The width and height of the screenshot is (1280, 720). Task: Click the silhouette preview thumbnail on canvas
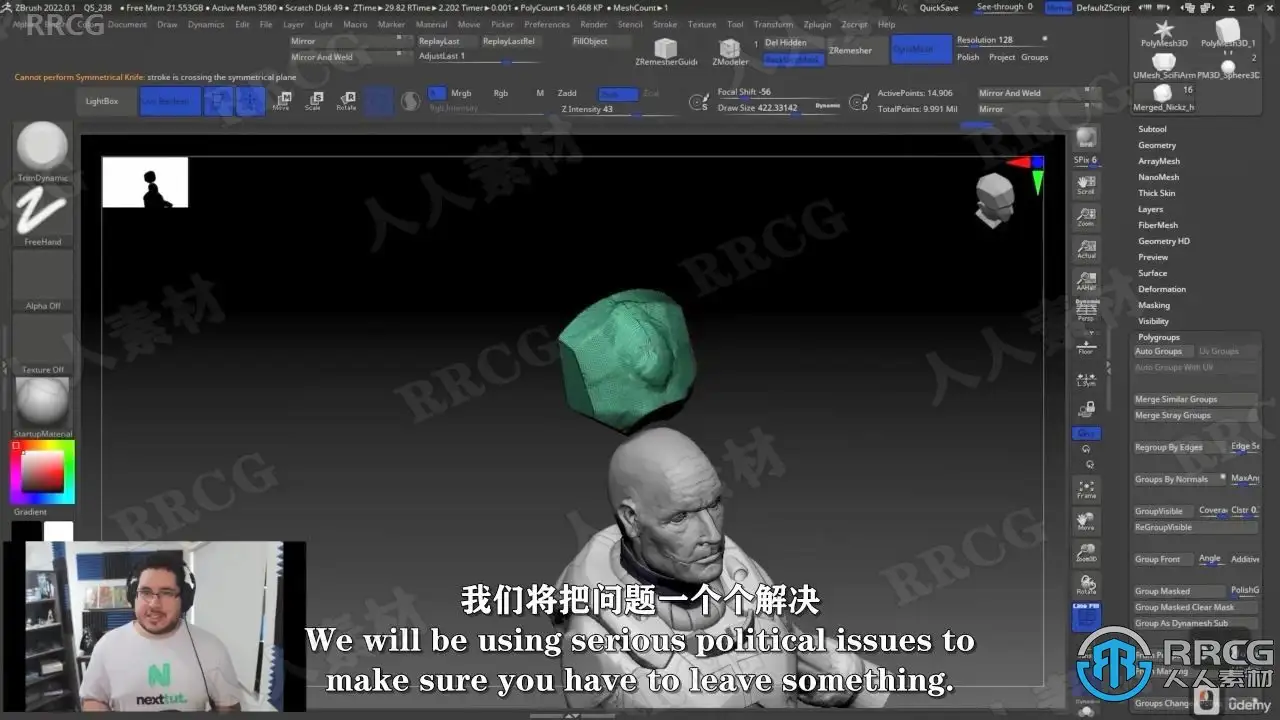click(x=145, y=182)
